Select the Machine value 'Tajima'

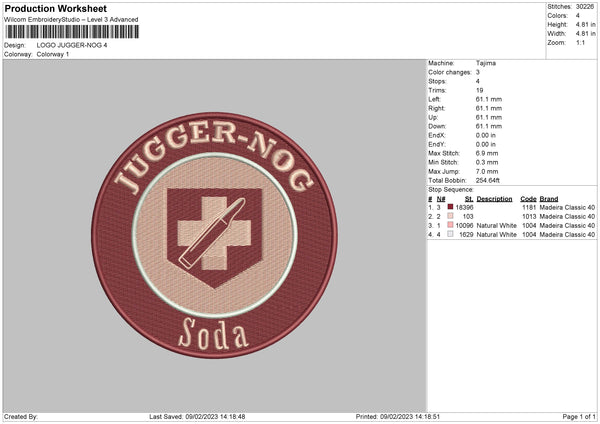[486, 63]
